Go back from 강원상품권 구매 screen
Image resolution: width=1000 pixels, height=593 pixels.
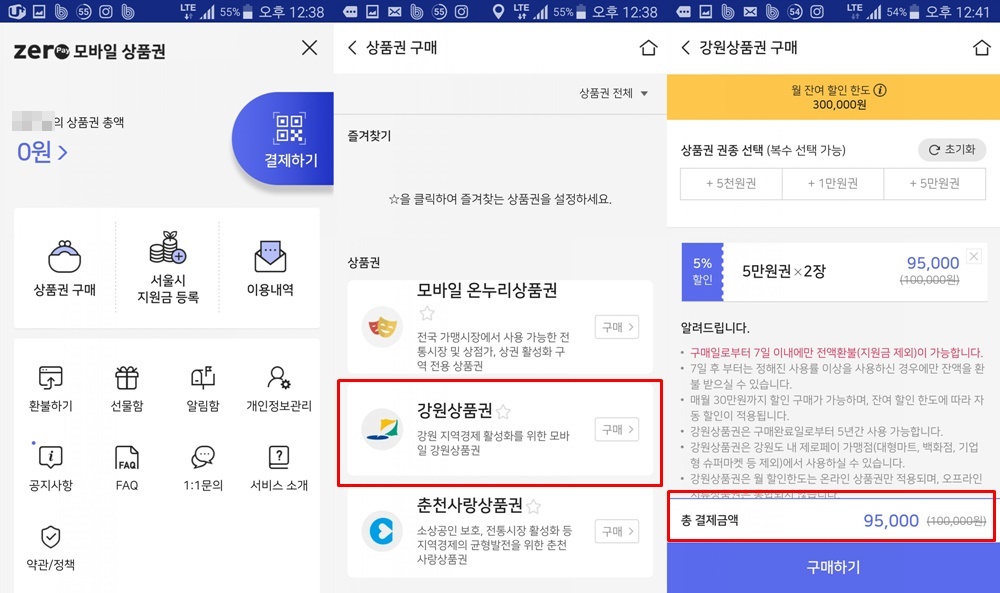point(686,47)
